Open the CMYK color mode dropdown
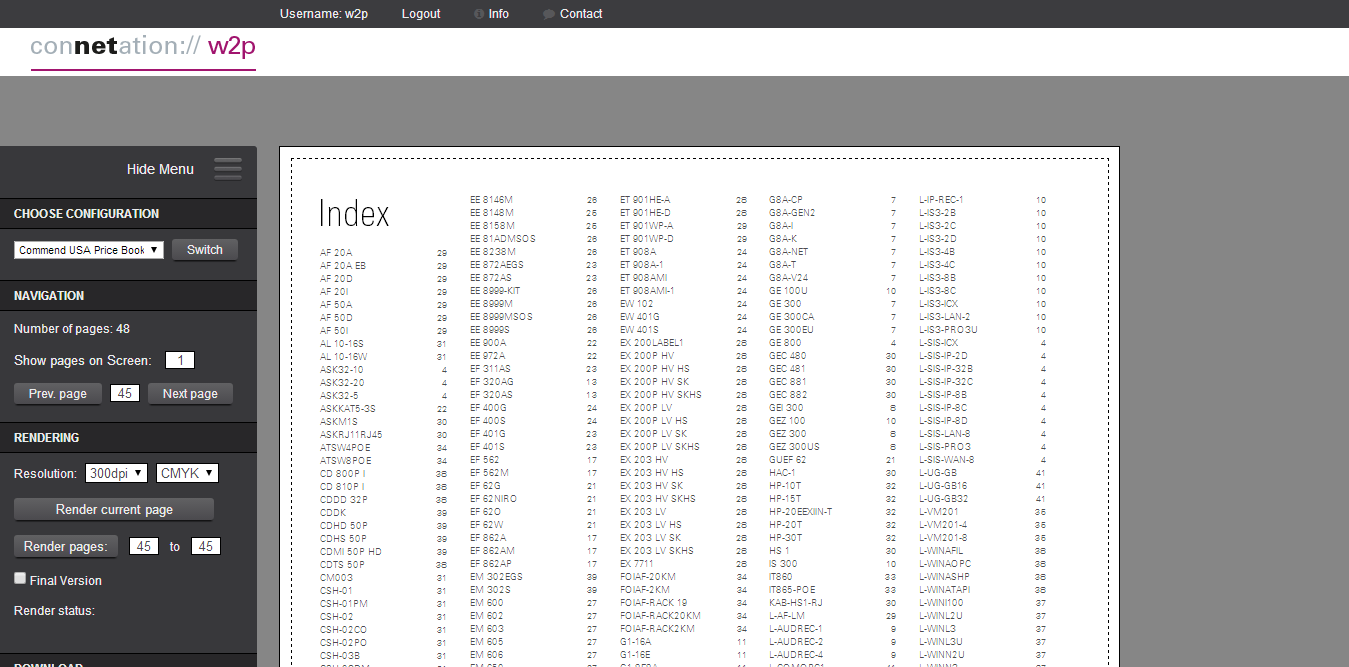Image resolution: width=1349 pixels, height=667 pixels. pos(188,473)
